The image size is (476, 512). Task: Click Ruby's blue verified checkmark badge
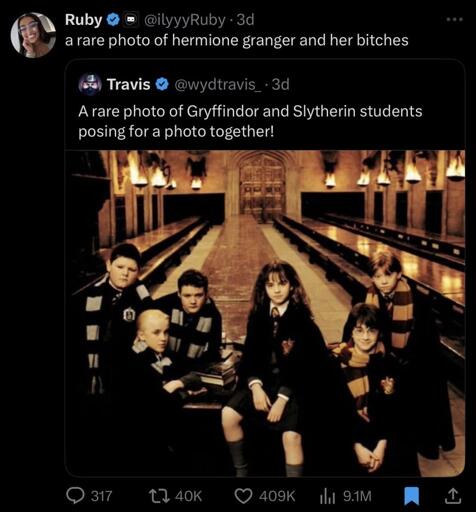(113, 20)
